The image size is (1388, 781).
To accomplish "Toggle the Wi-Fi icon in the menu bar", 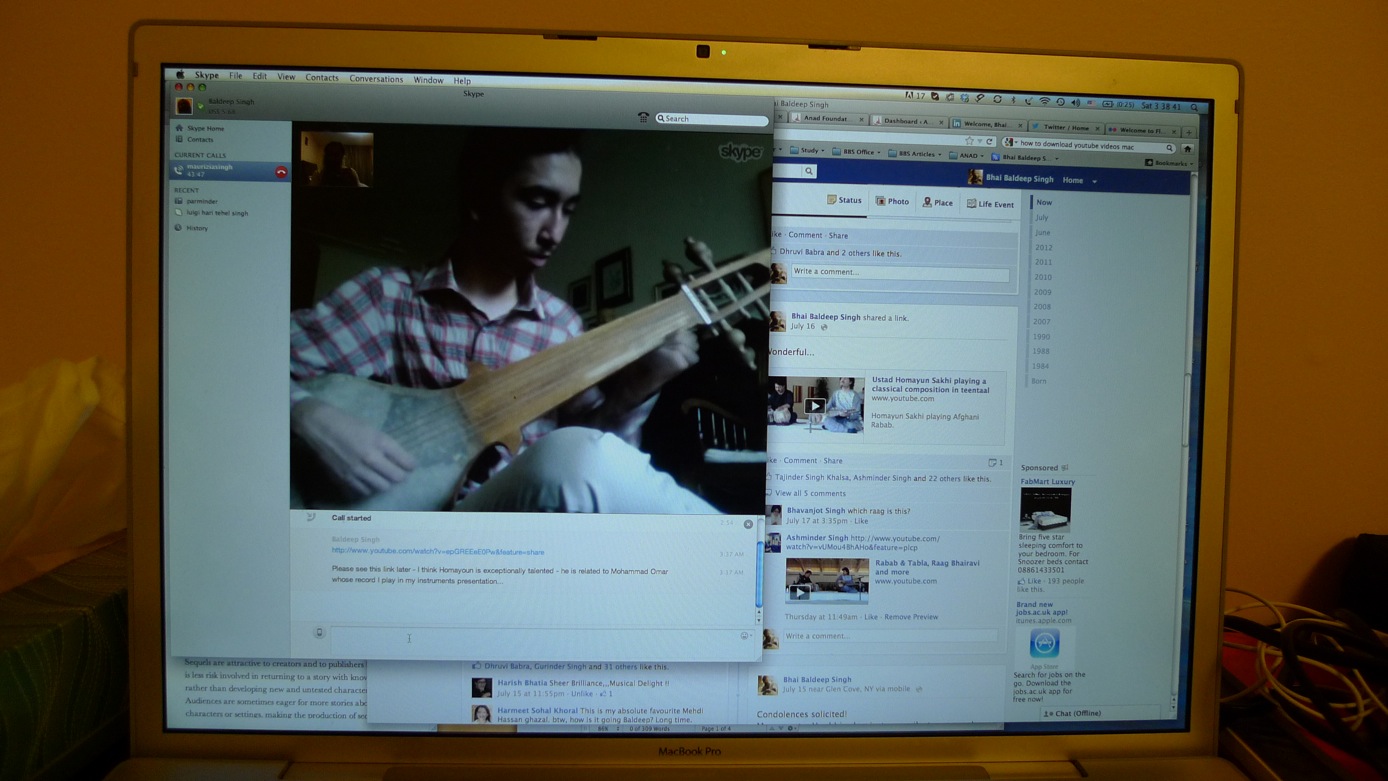I will point(1045,102).
